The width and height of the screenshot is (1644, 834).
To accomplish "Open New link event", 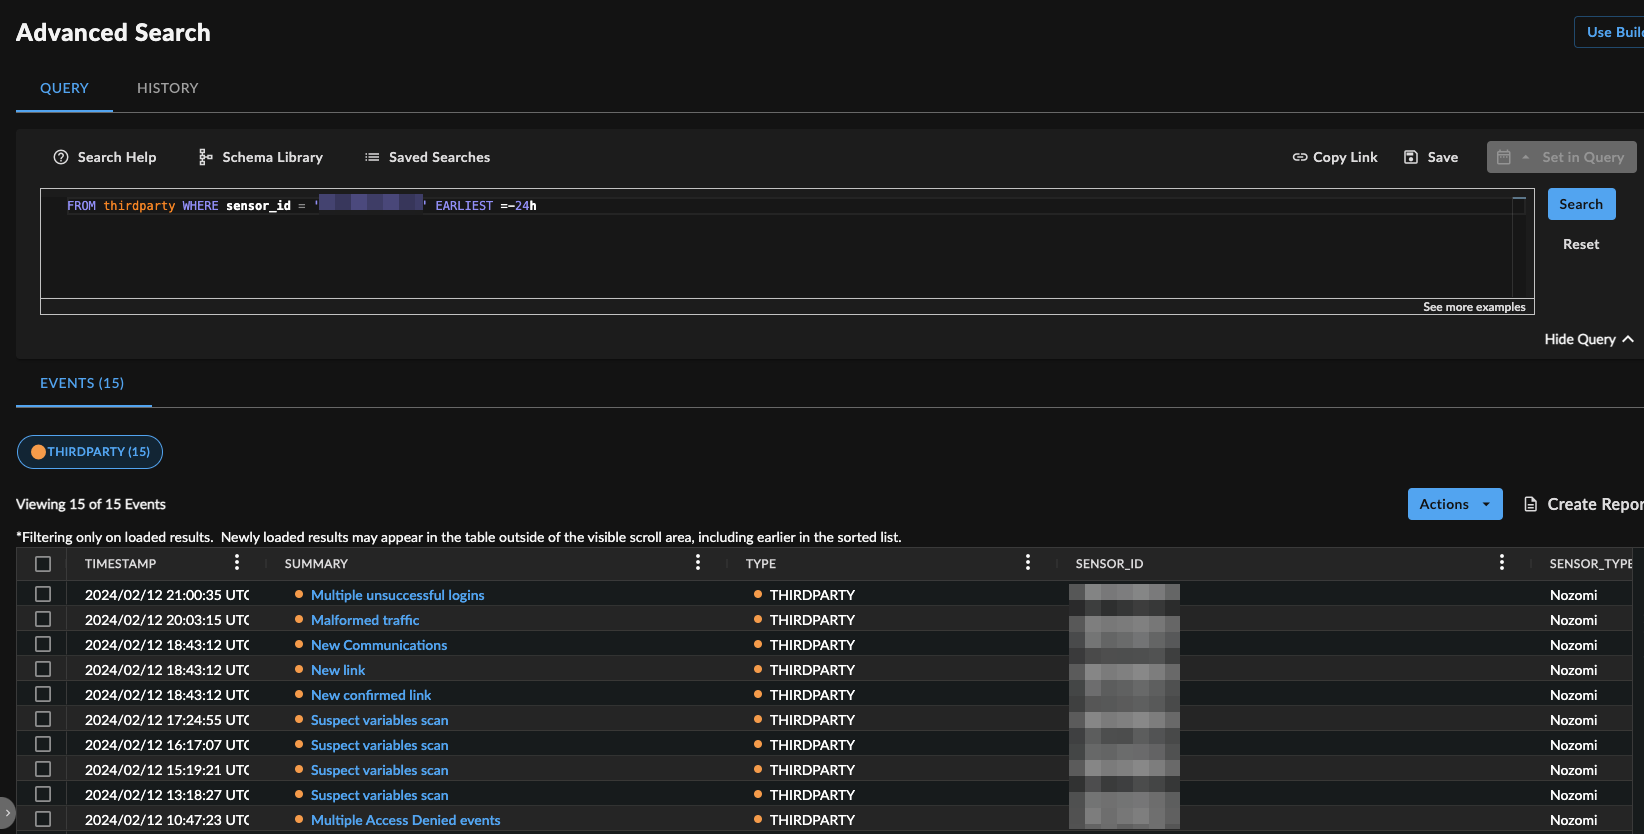I will coord(338,670).
